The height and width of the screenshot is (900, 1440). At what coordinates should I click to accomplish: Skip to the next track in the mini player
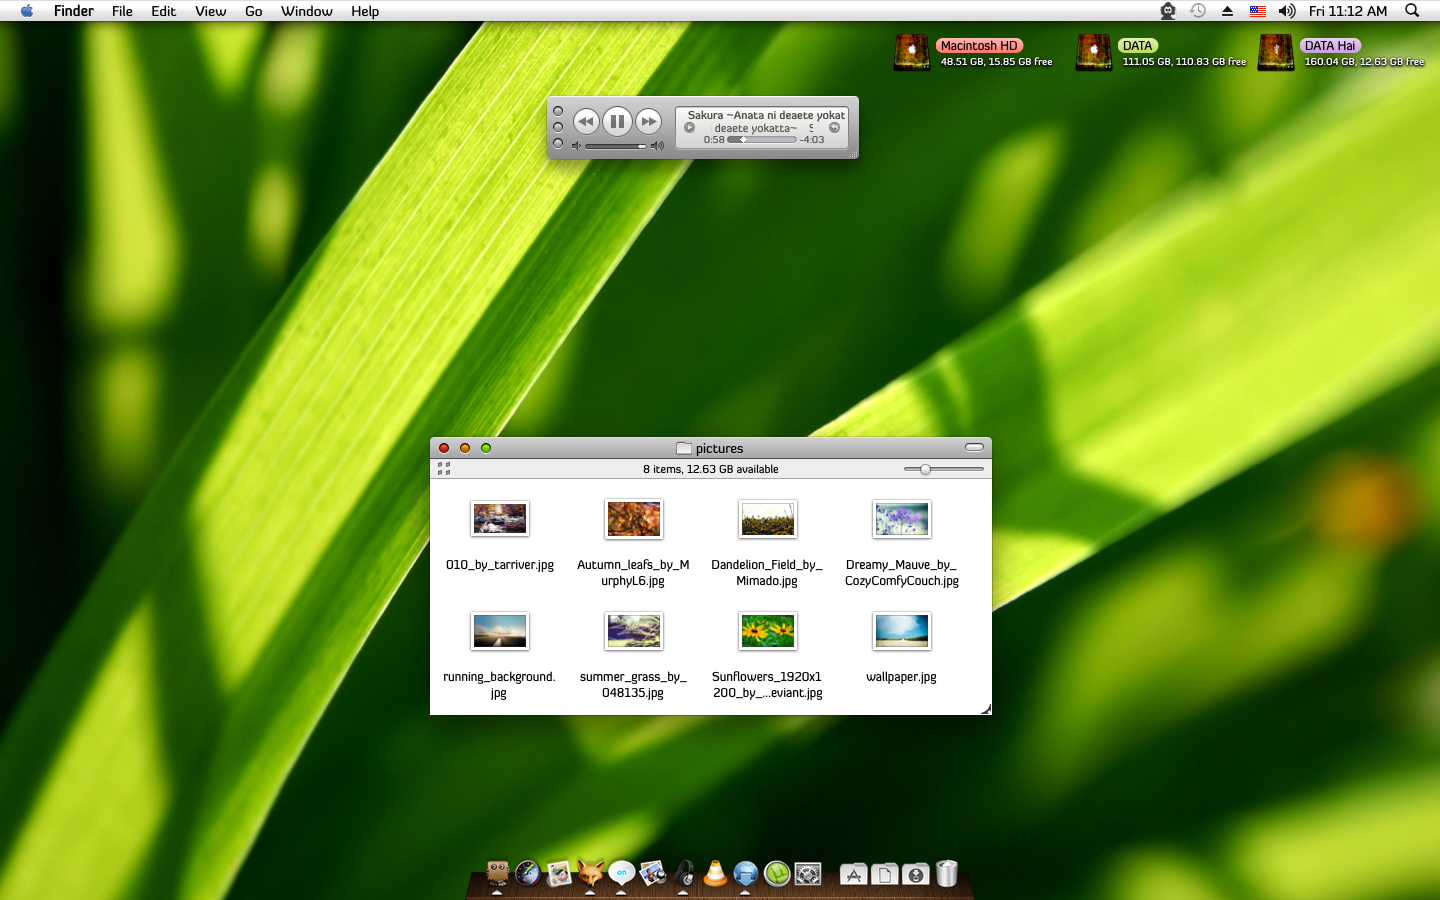[648, 122]
